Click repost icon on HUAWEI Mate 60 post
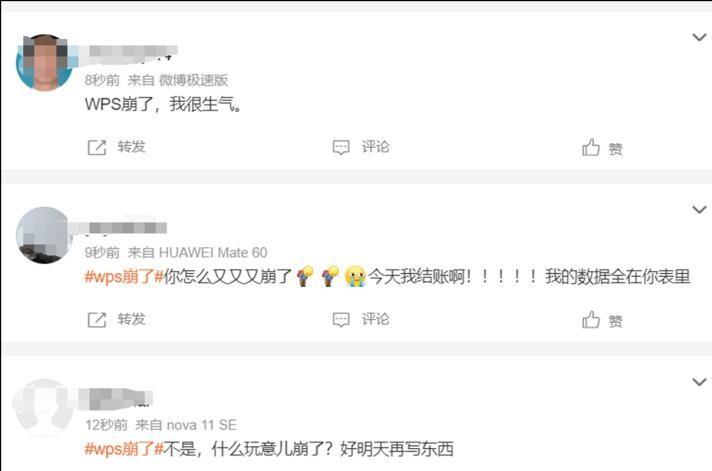 [x=97, y=320]
